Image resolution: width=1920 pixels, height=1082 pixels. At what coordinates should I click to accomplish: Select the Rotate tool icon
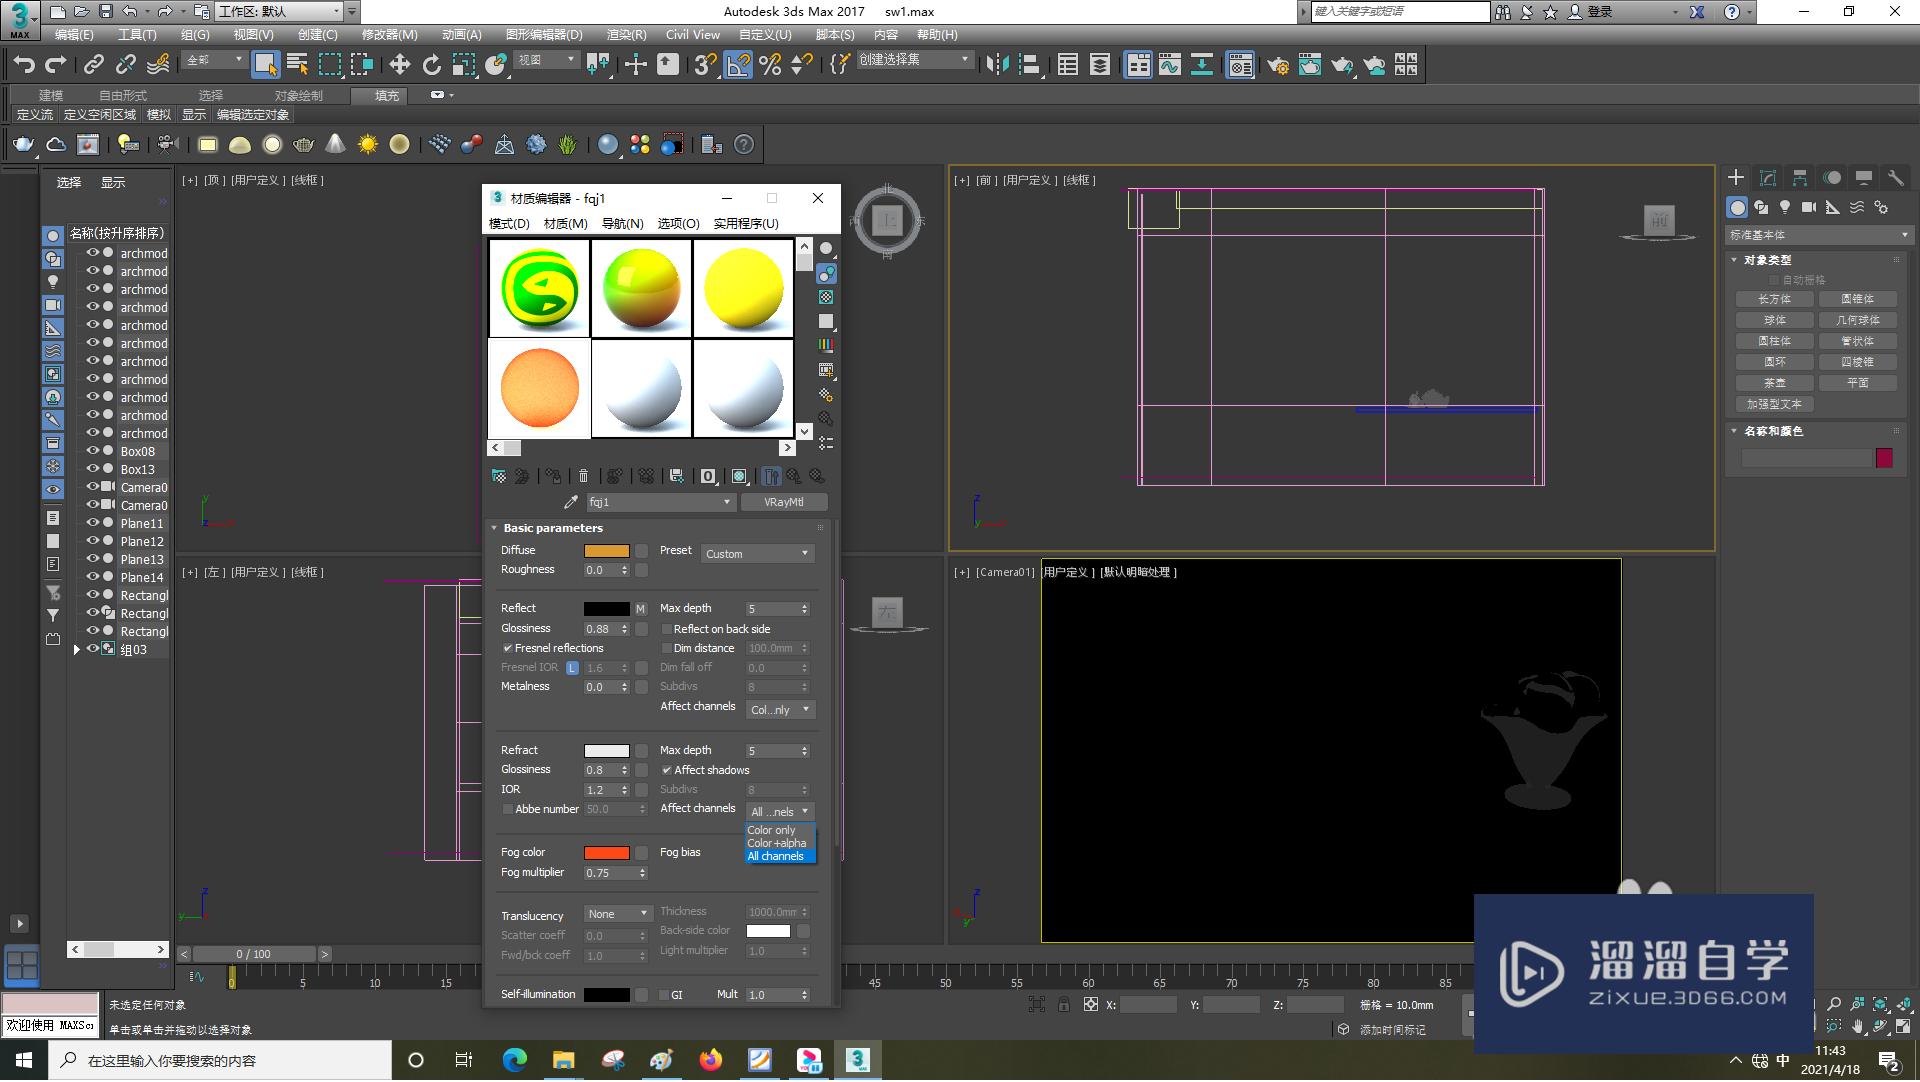(434, 66)
